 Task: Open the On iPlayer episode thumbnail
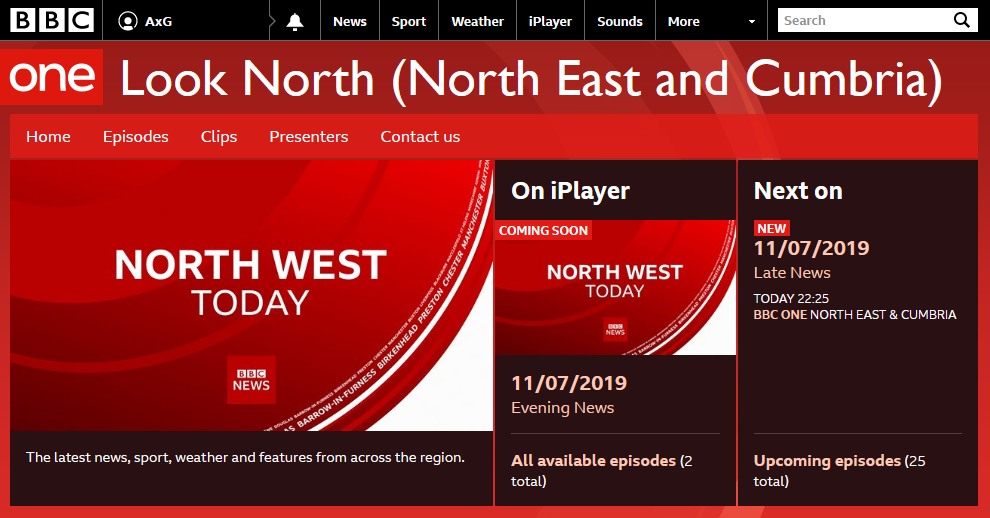(615, 287)
